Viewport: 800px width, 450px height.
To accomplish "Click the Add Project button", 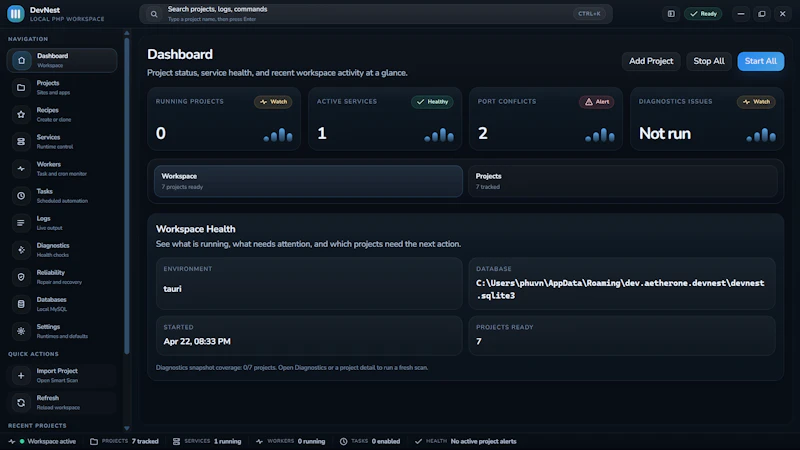I will coord(651,61).
